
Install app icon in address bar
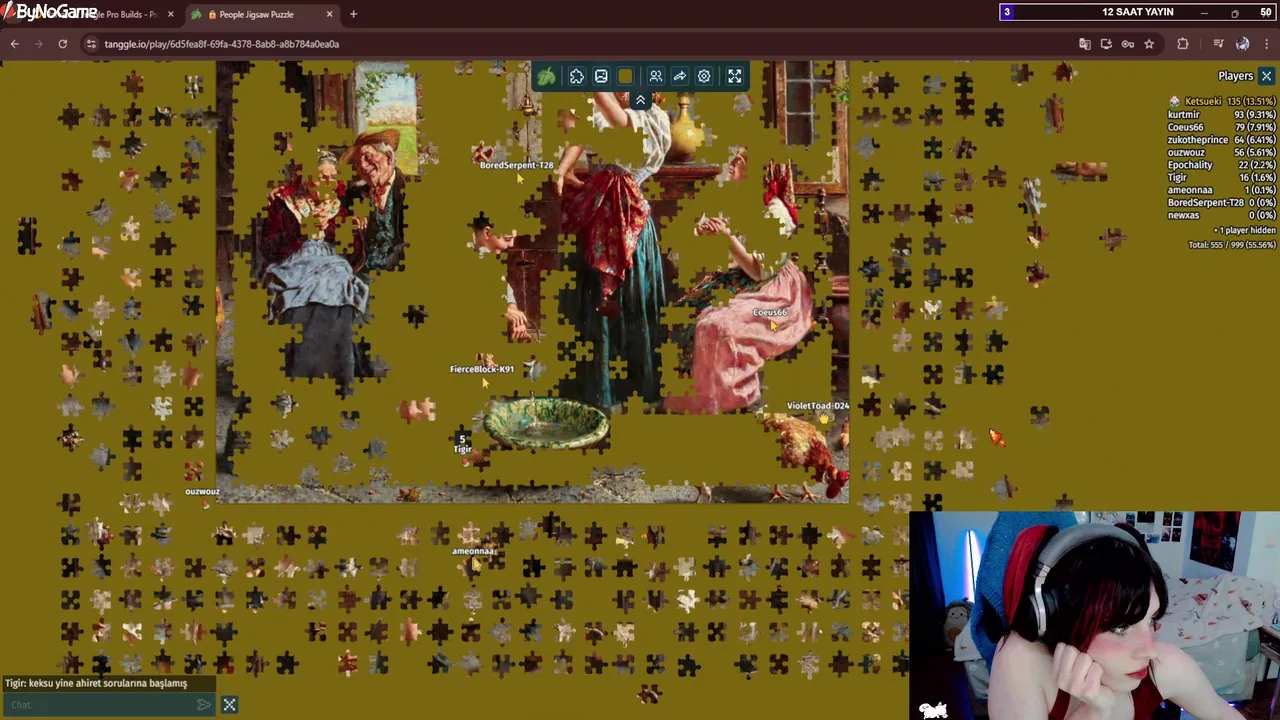pyautogui.click(x=1106, y=44)
